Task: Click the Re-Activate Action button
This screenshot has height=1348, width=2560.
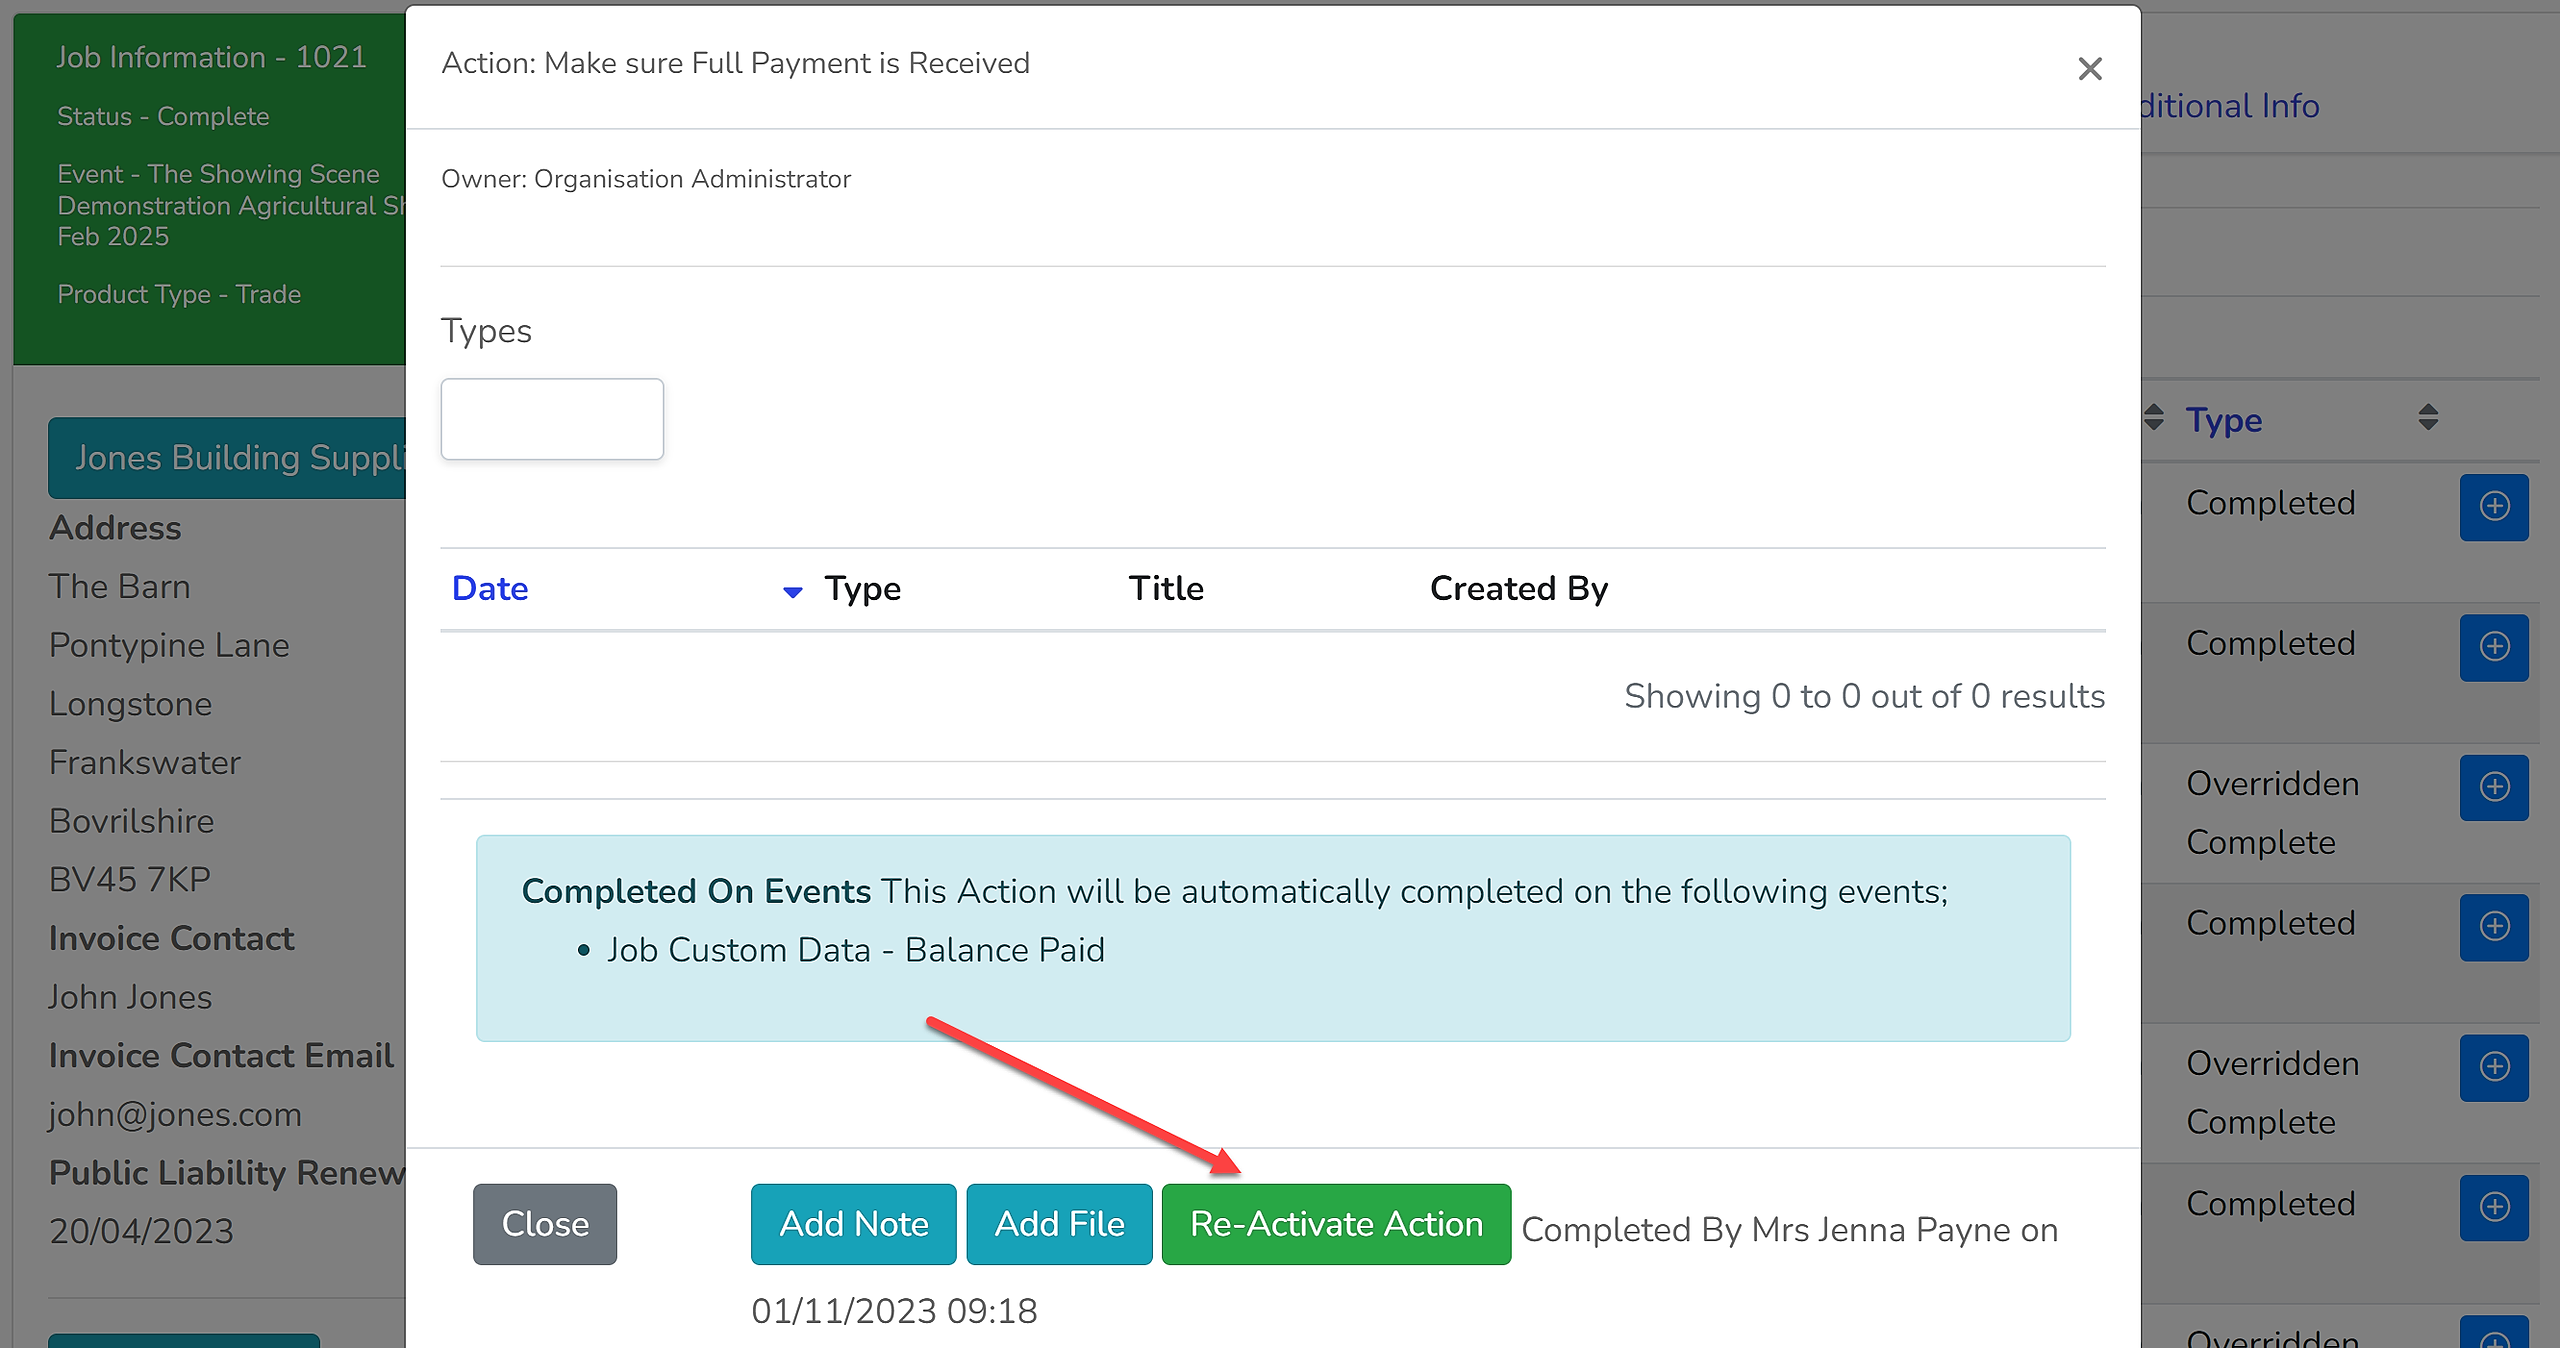Action: pos(1336,1224)
